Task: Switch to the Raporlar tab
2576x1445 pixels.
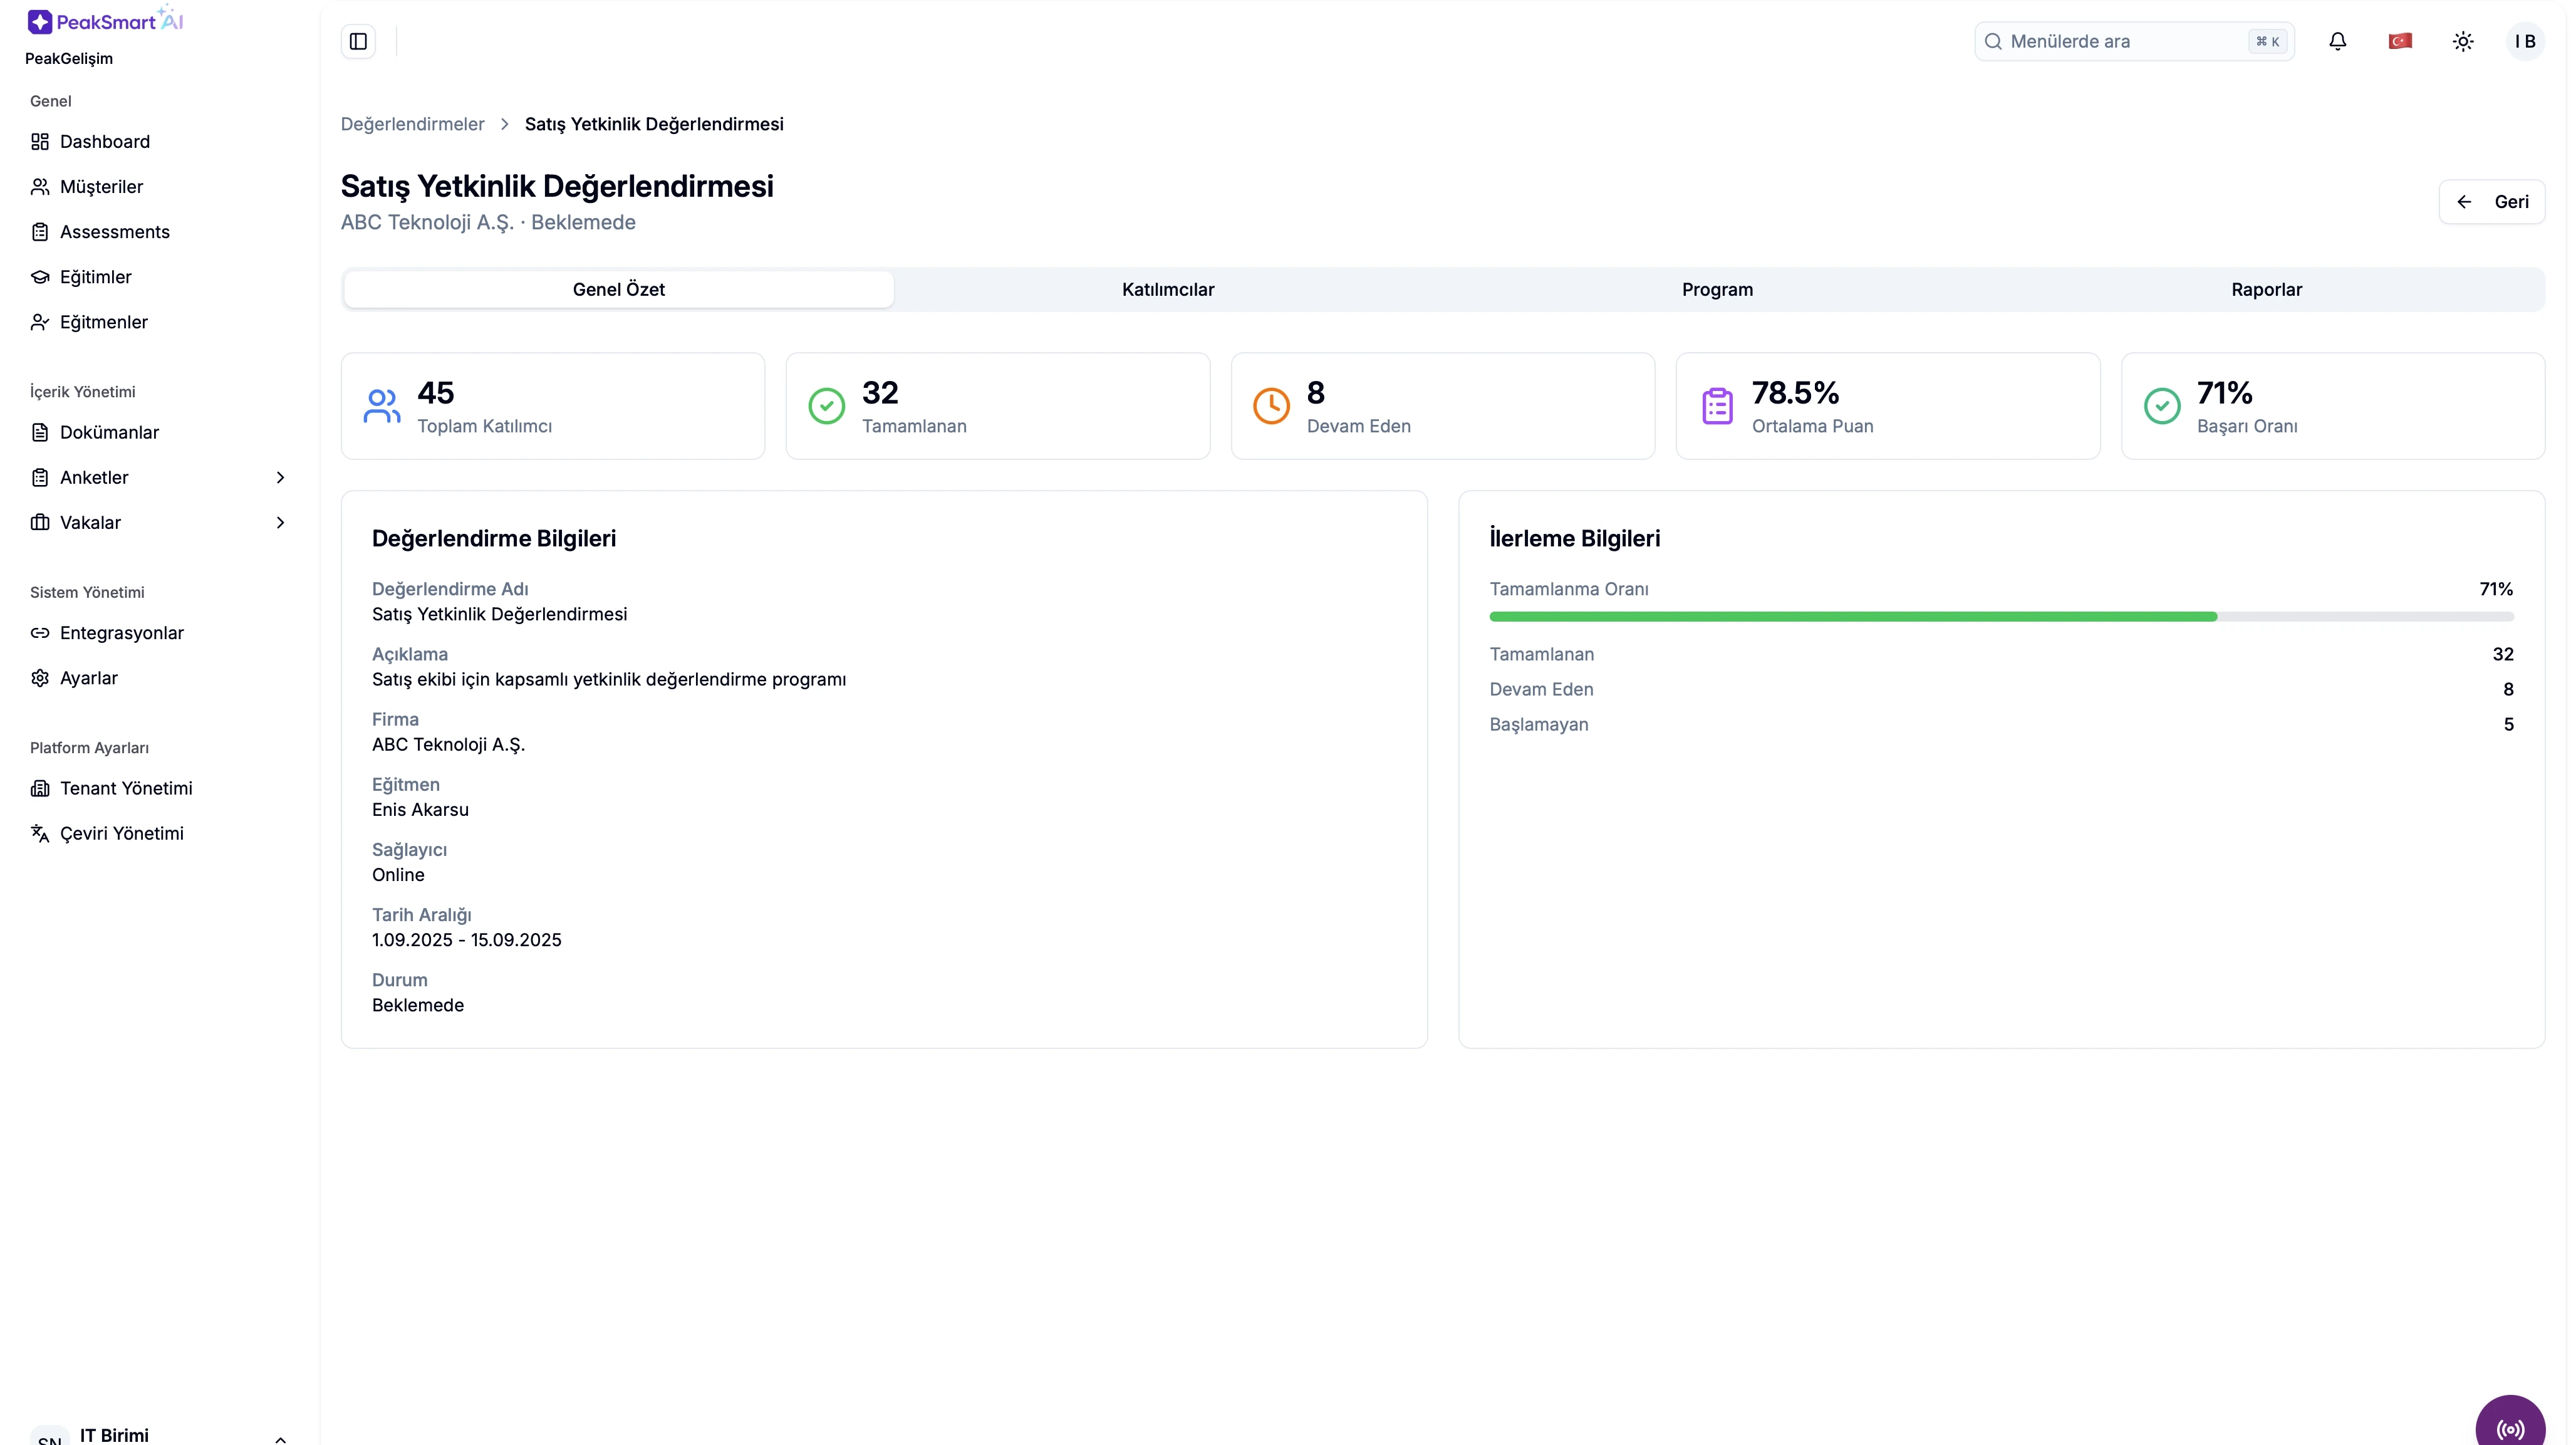Action: (x=2266, y=289)
